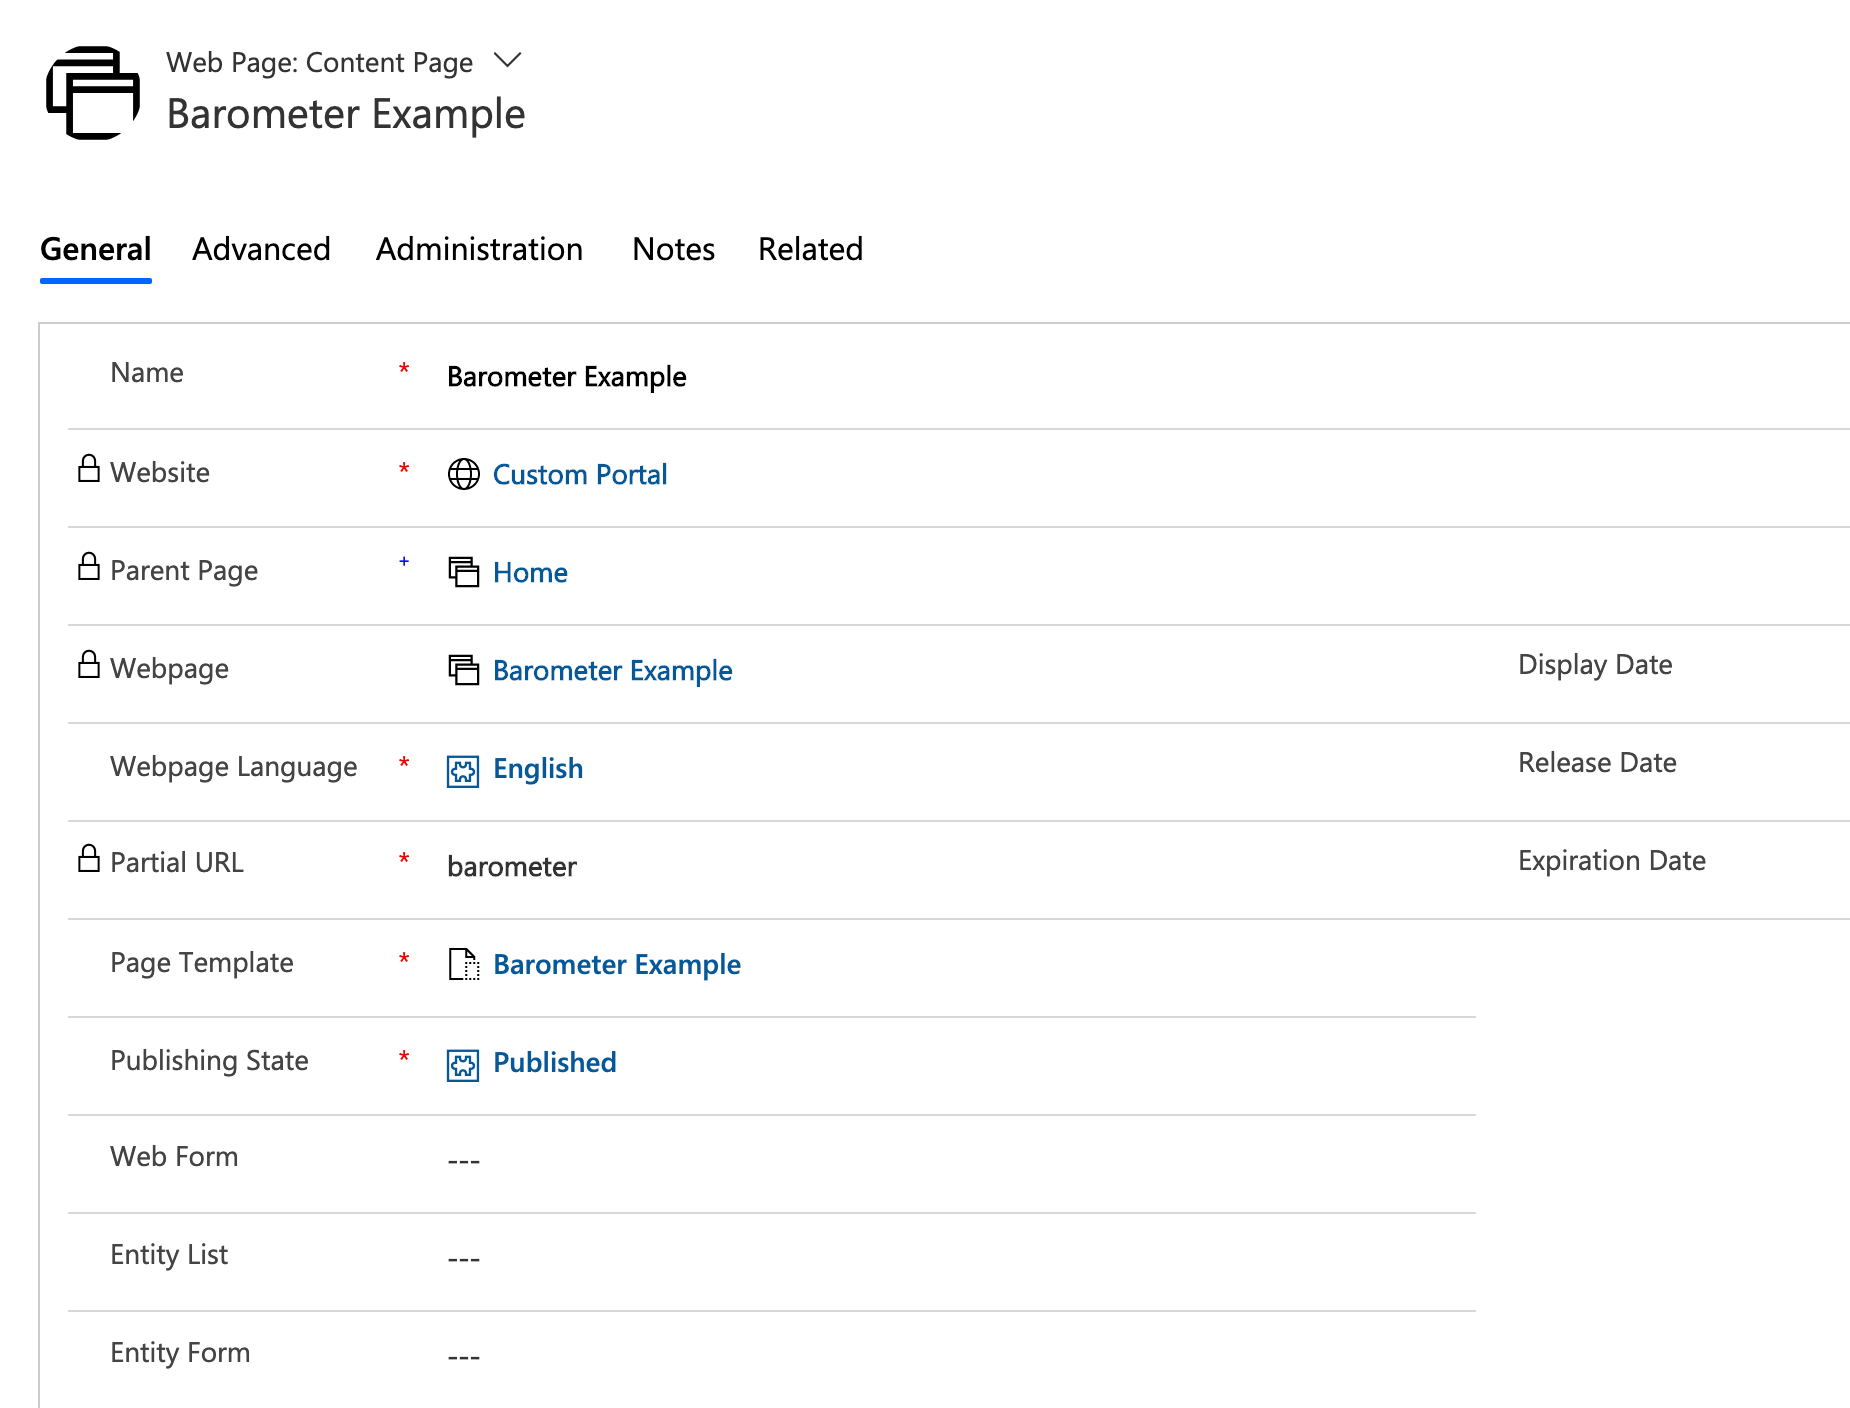
Task: Open the Administration tab
Action: 479,249
